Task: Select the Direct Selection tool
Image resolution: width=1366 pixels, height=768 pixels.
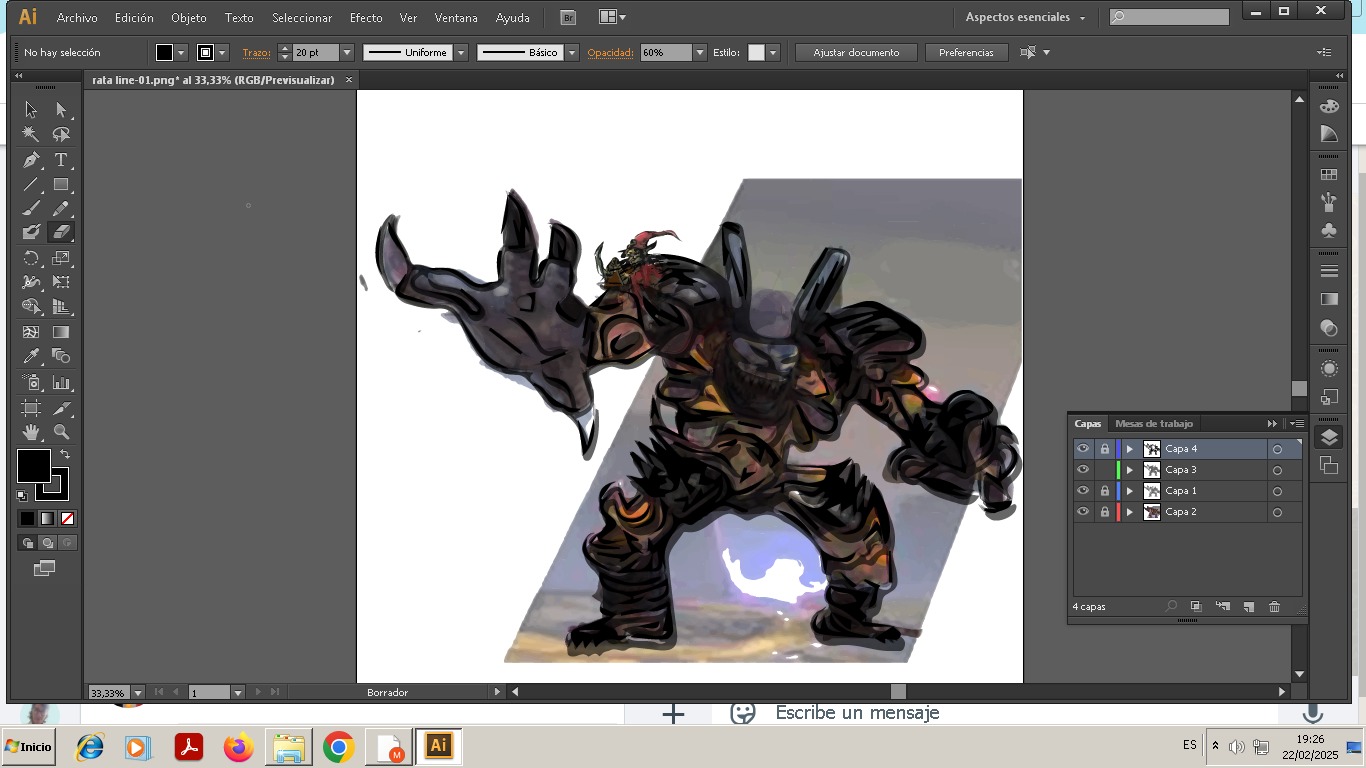Action: (x=61, y=110)
